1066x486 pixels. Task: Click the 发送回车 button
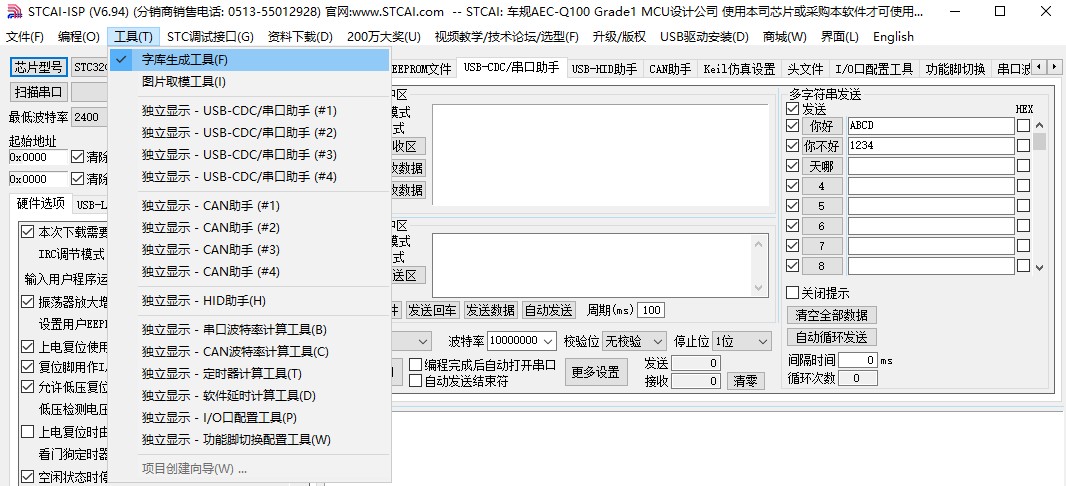coord(433,311)
